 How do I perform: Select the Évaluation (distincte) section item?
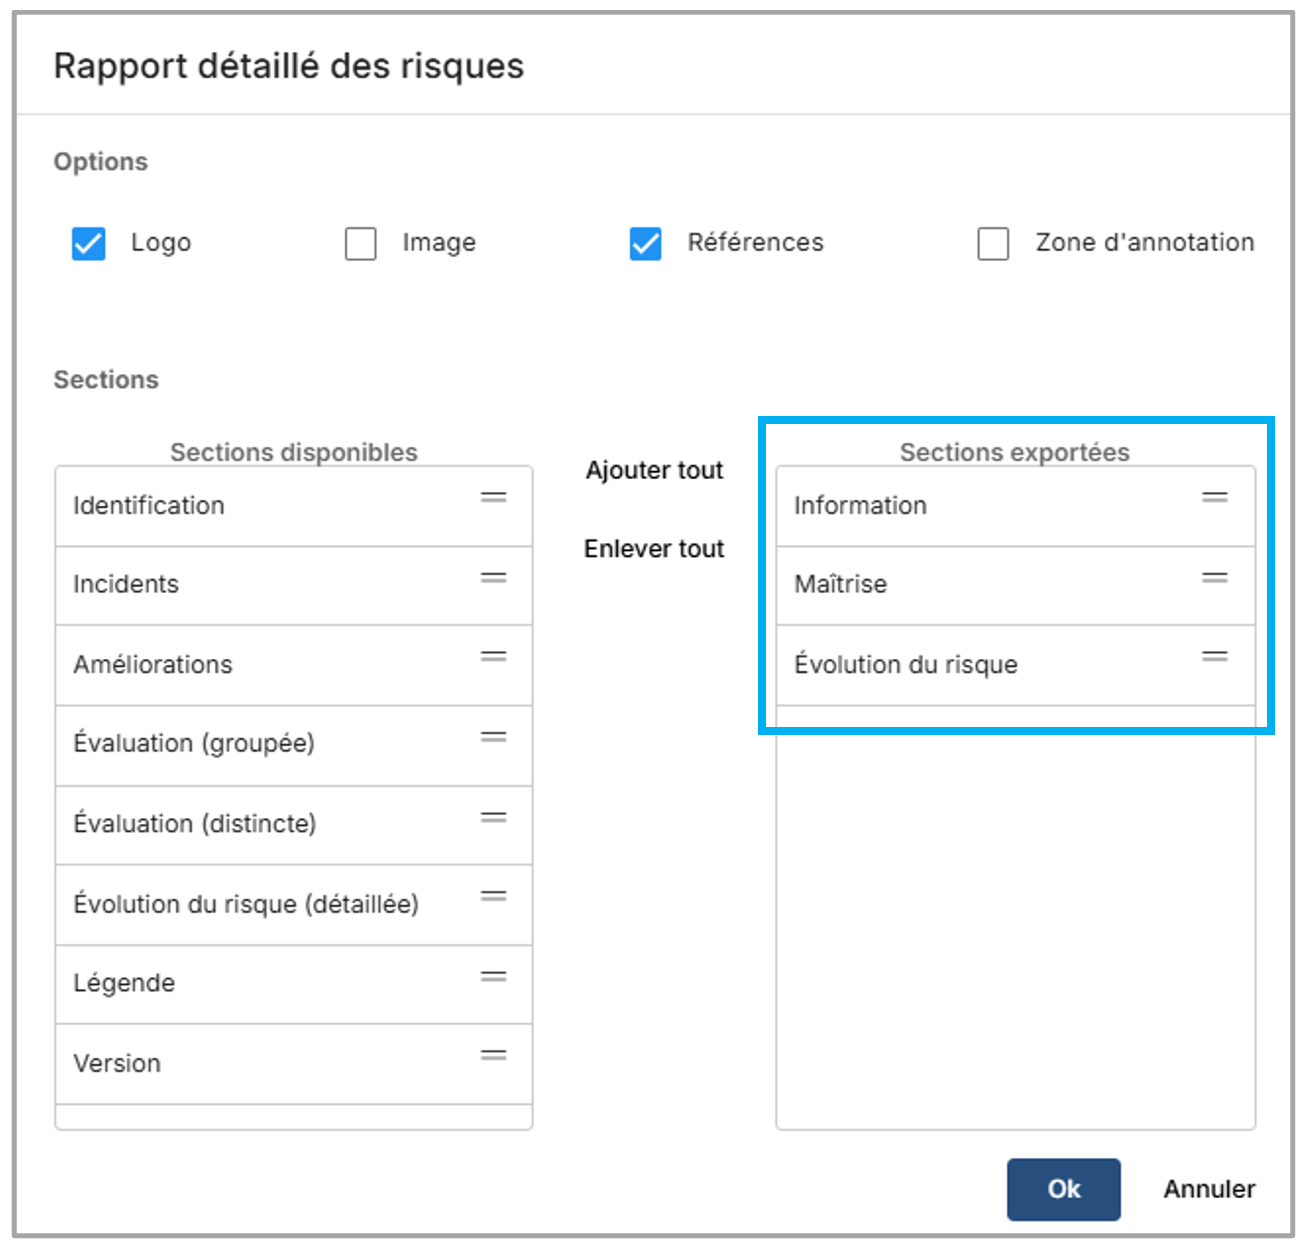click(x=195, y=824)
